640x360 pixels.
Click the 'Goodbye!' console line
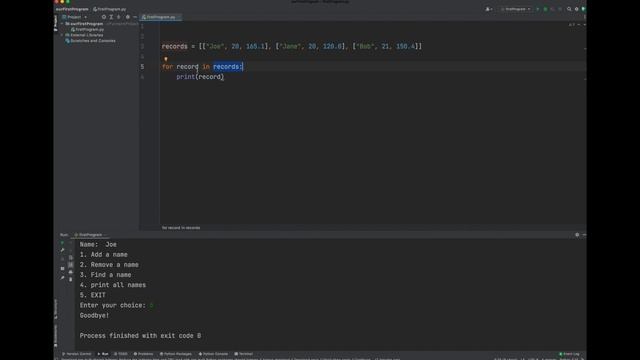pyautogui.click(x=94, y=316)
